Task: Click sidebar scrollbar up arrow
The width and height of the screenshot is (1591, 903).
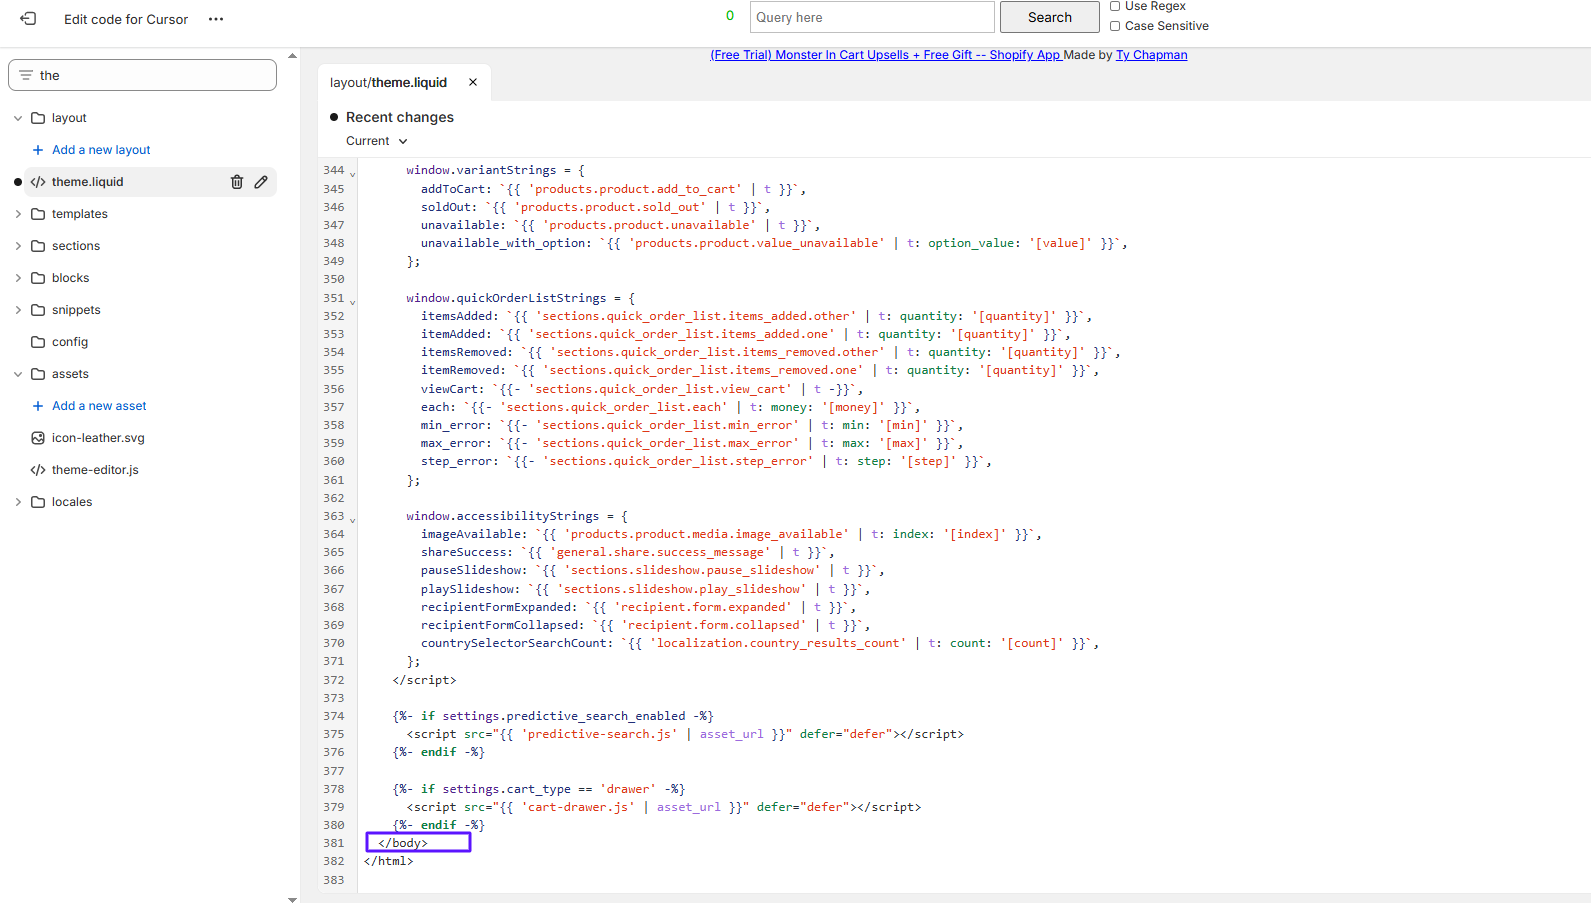Action: [x=292, y=56]
